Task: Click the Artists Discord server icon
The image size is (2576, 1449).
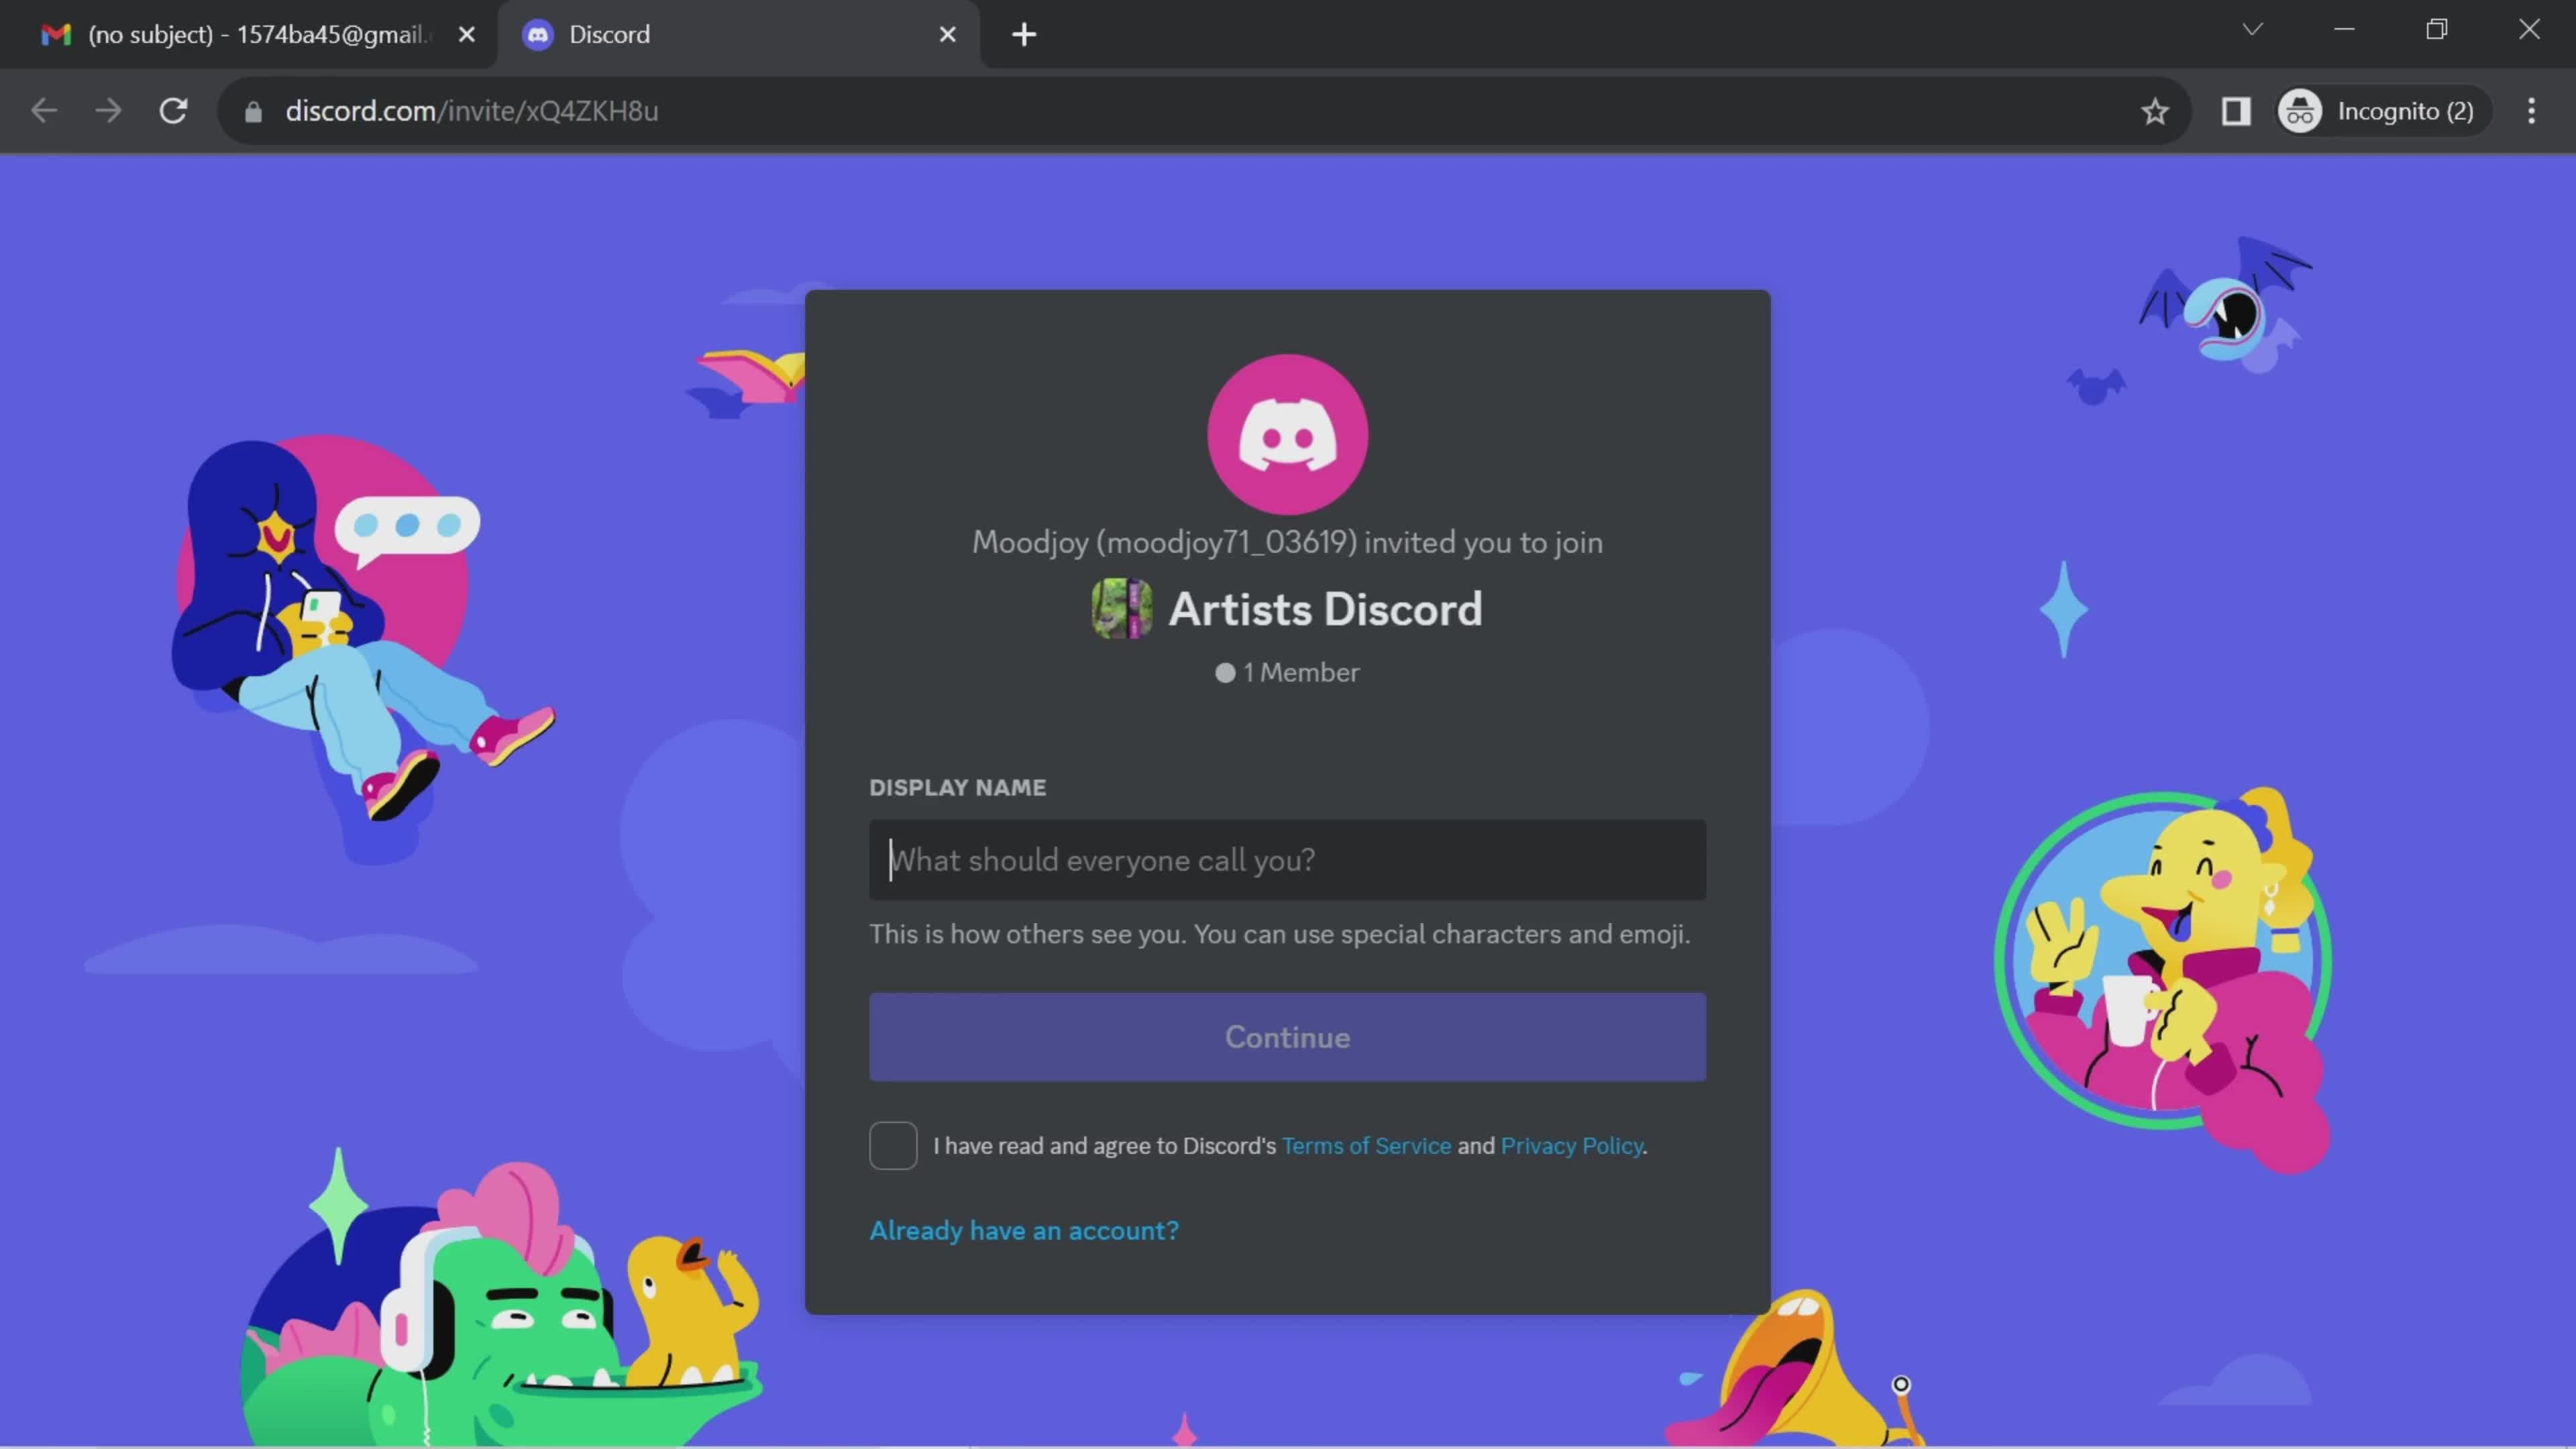Action: 1121,608
